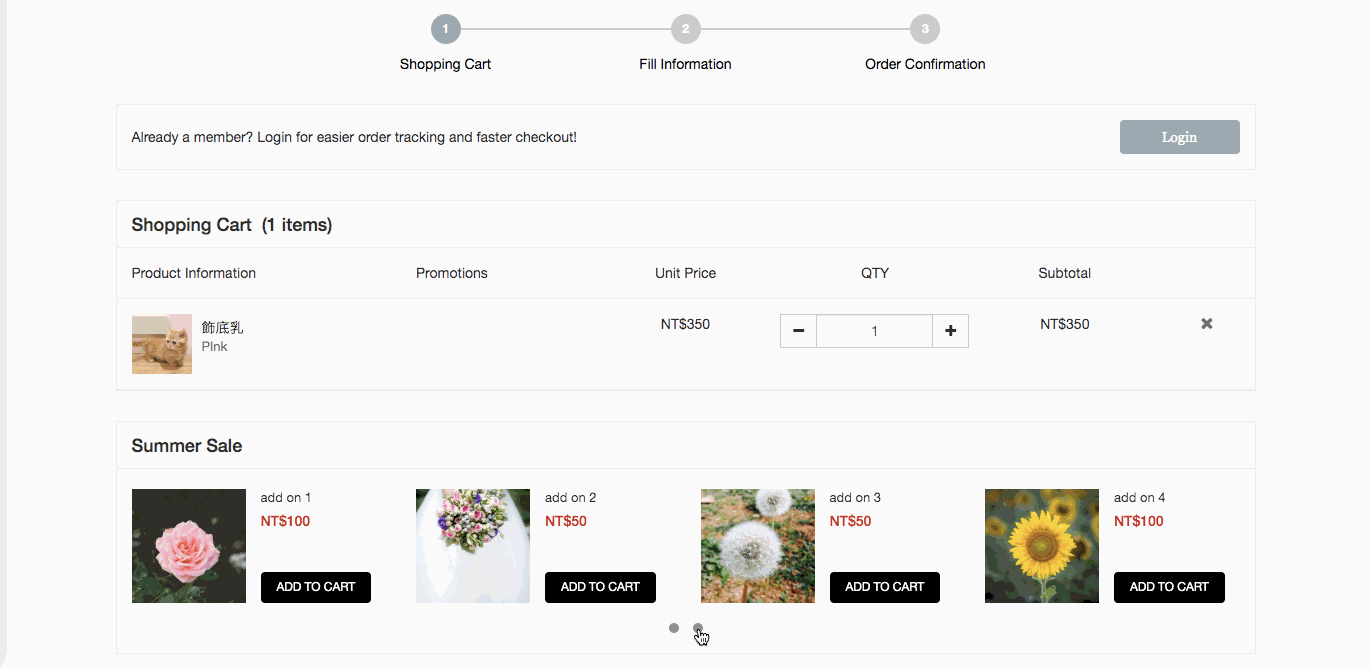The height and width of the screenshot is (668, 1370).
Task: Click the pink rose product image
Action: click(188, 546)
